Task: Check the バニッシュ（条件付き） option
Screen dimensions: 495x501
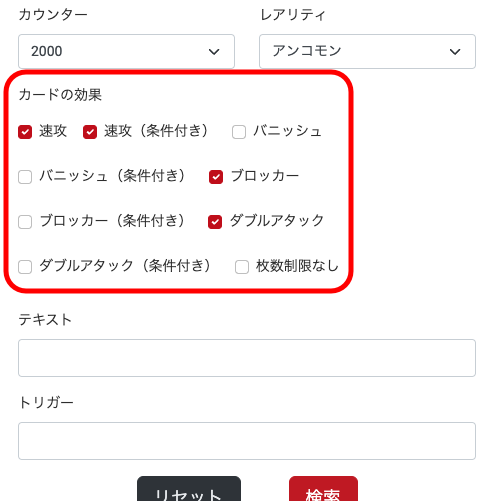Action: pos(25,177)
